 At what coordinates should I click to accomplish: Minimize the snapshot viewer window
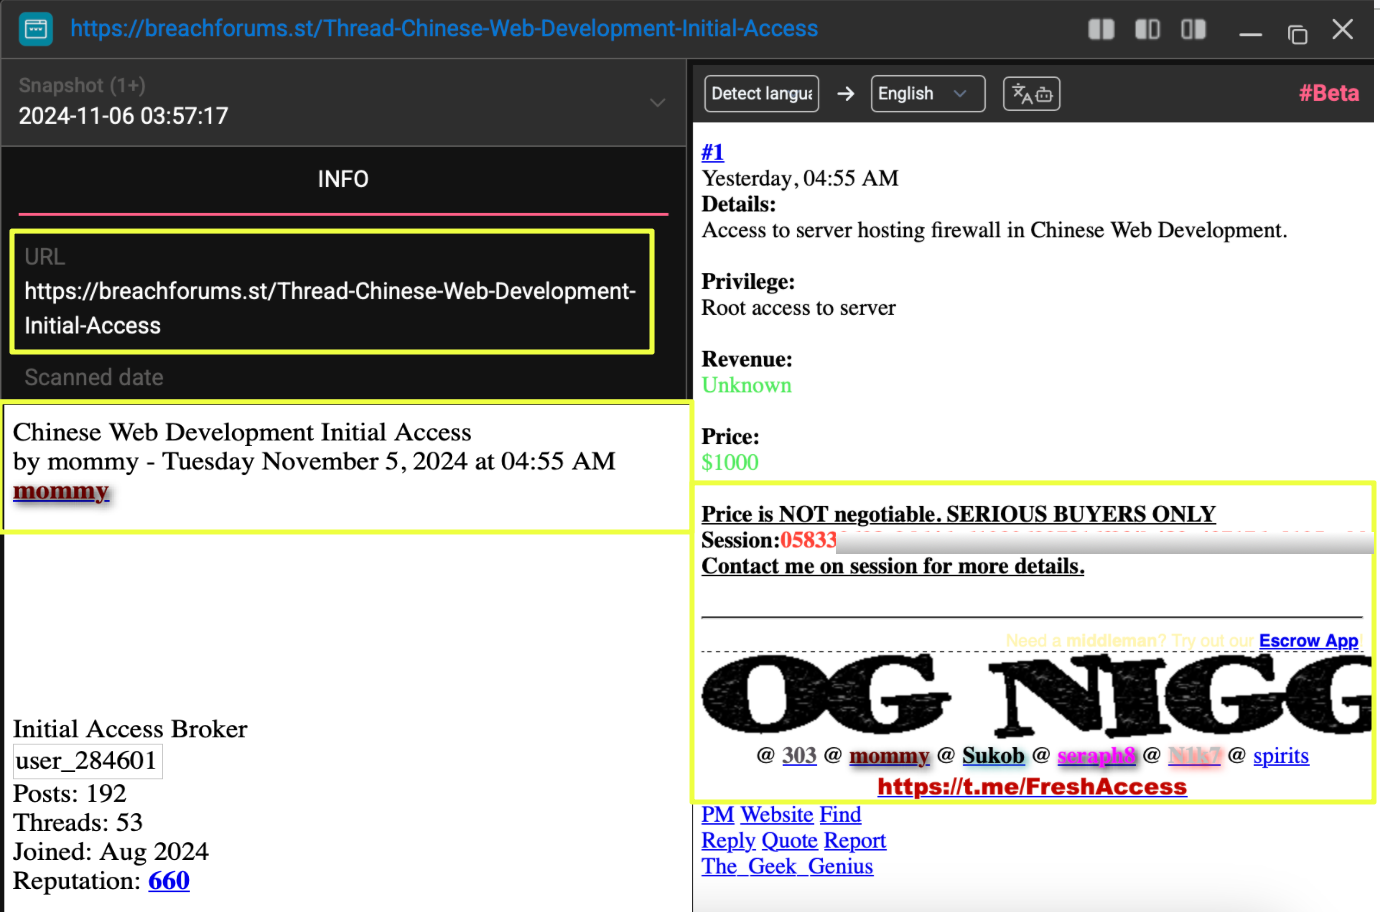click(x=1250, y=34)
